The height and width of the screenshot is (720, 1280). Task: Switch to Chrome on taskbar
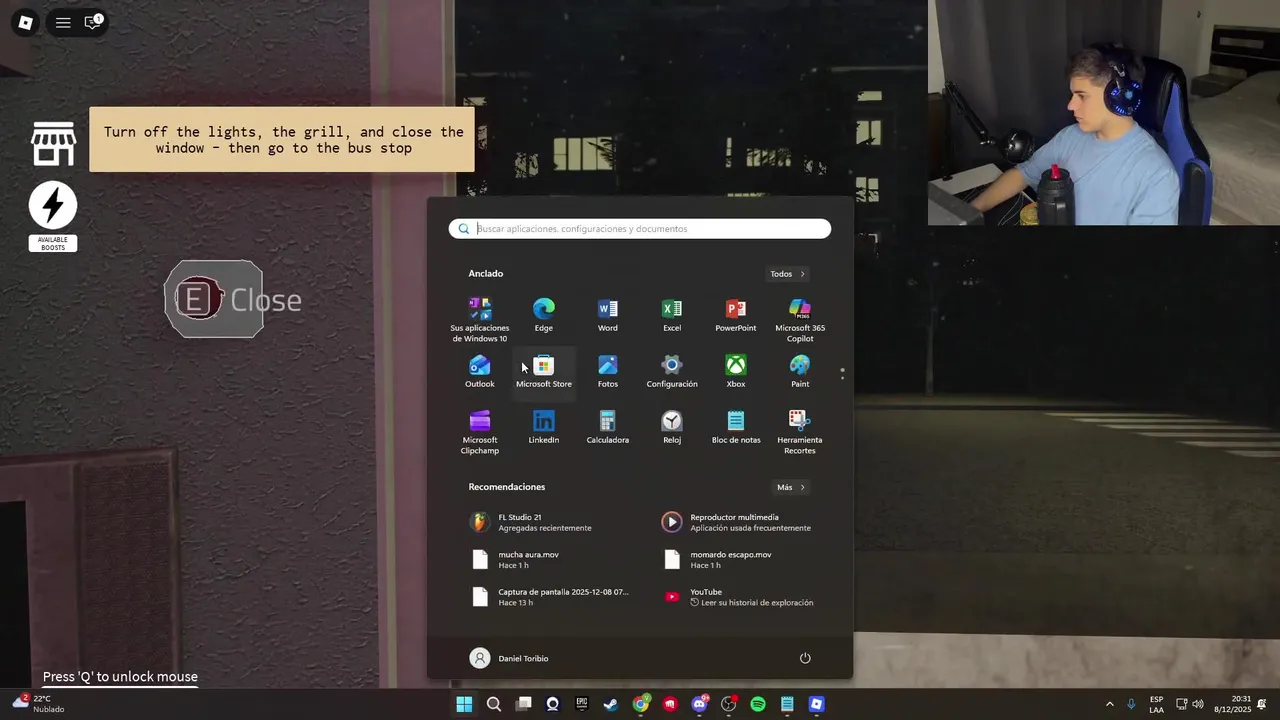(641, 704)
